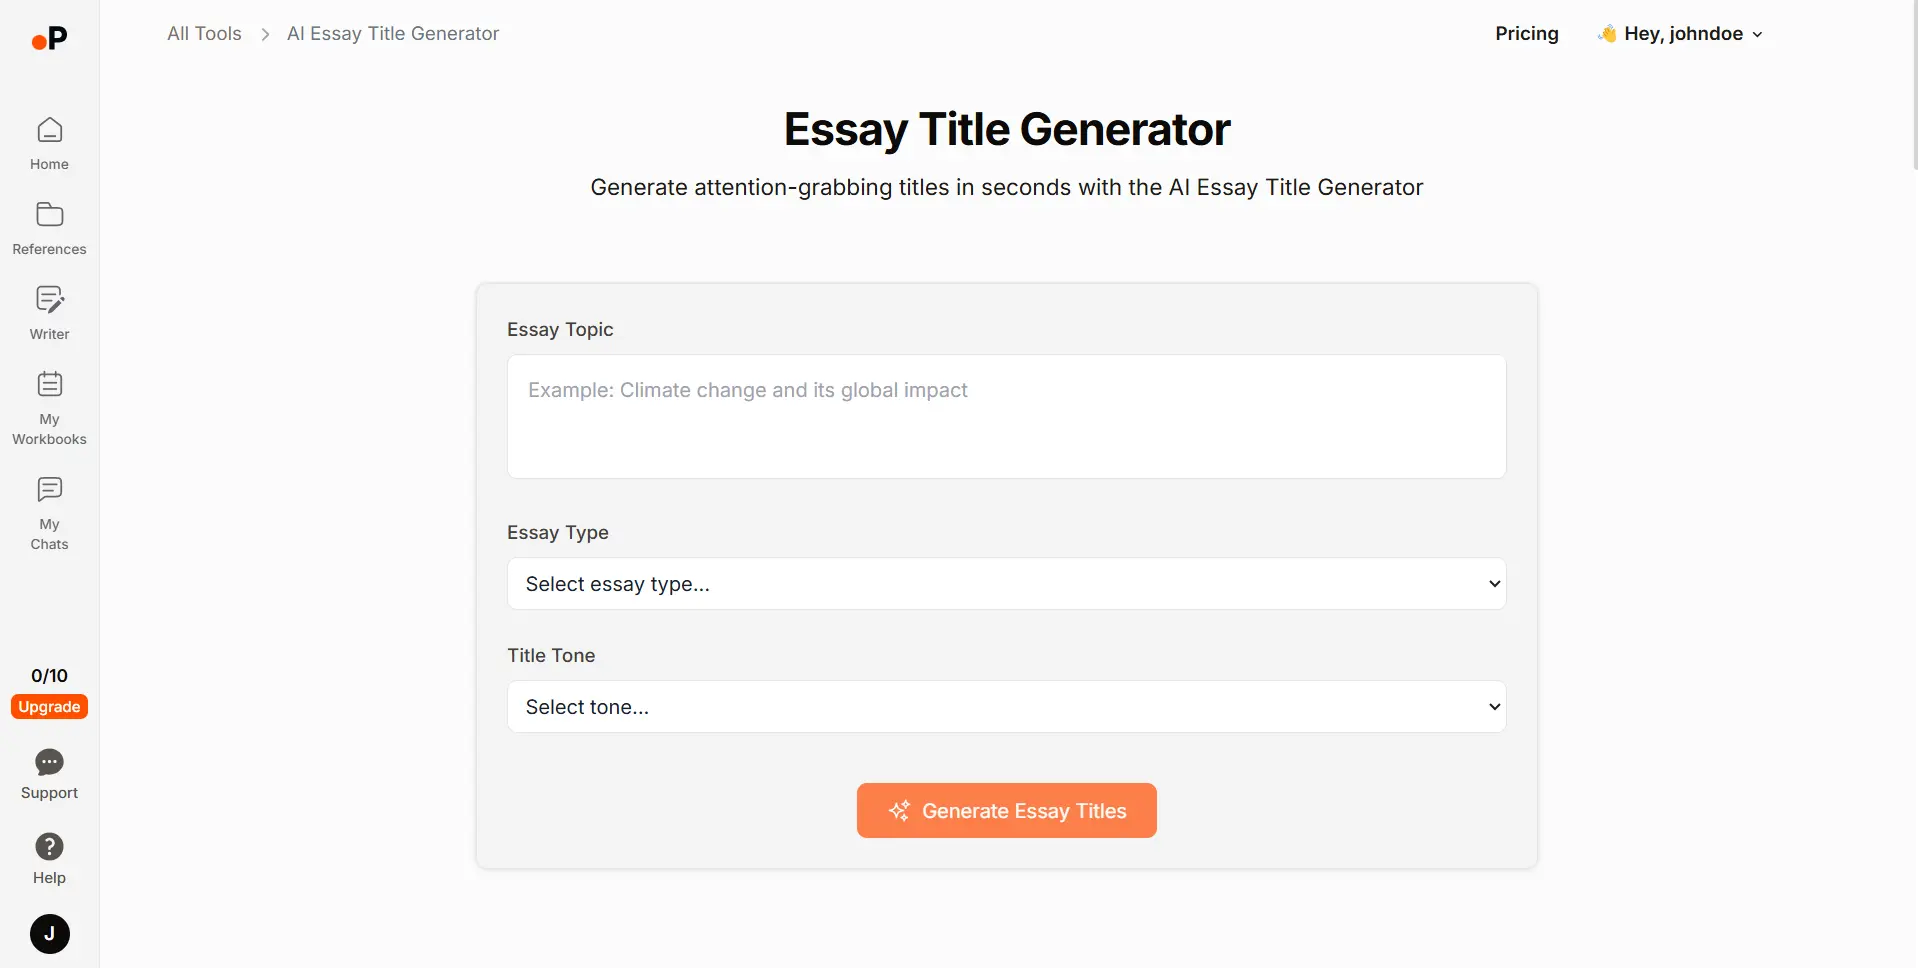Screen dimensions: 1918x968
Task: Click the J avatar at the sidebar bottom
Action: point(49,933)
